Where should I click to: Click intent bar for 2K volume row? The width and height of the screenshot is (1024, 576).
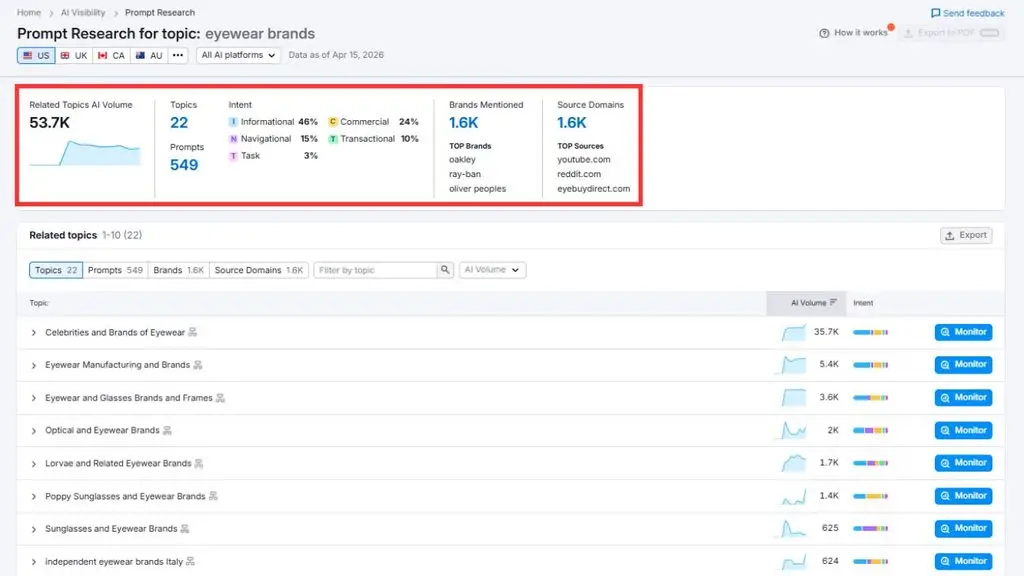[x=871, y=430]
